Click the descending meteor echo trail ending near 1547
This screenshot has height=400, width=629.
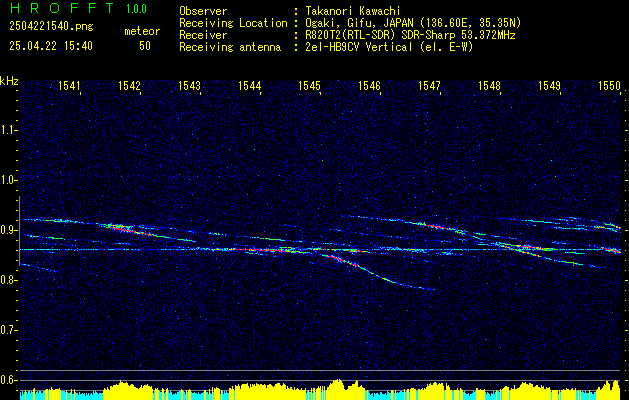point(377,274)
